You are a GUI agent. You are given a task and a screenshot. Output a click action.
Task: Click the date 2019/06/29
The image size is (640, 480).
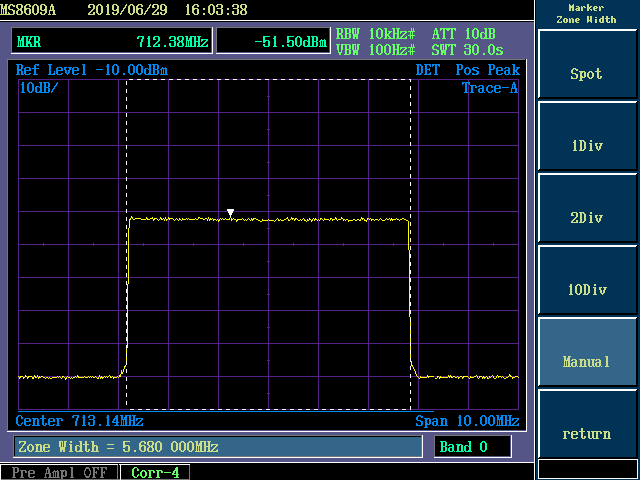[127, 10]
